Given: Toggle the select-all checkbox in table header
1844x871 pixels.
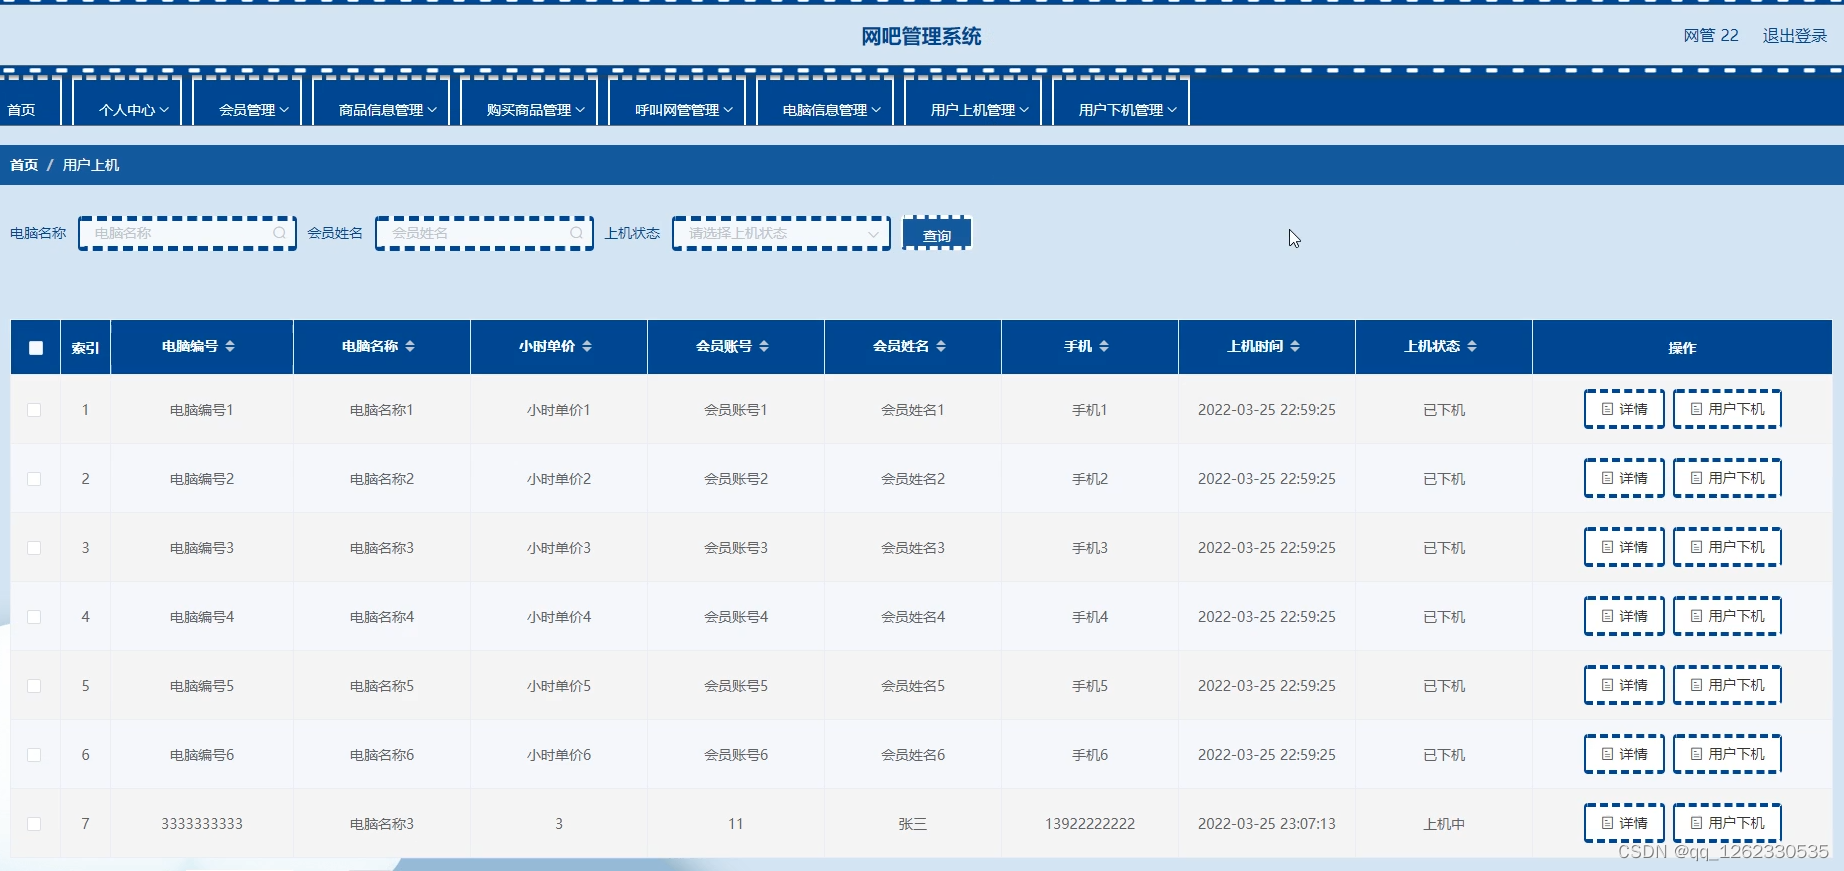Looking at the screenshot, I should 36,348.
